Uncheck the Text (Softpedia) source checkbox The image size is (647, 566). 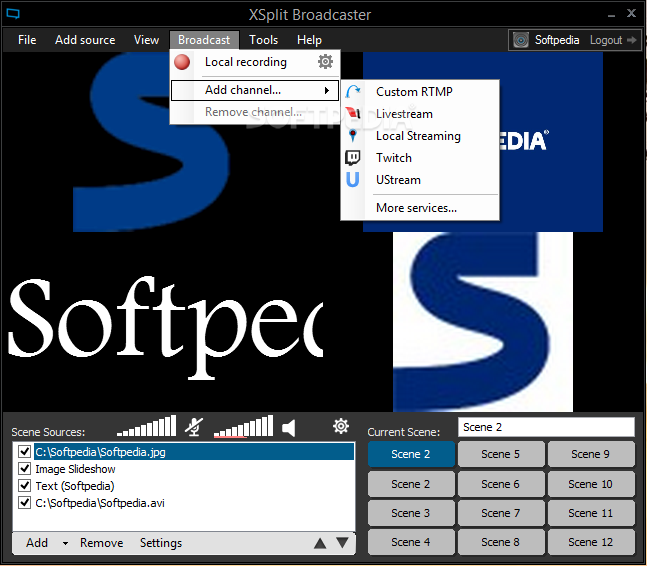pyautogui.click(x=24, y=486)
